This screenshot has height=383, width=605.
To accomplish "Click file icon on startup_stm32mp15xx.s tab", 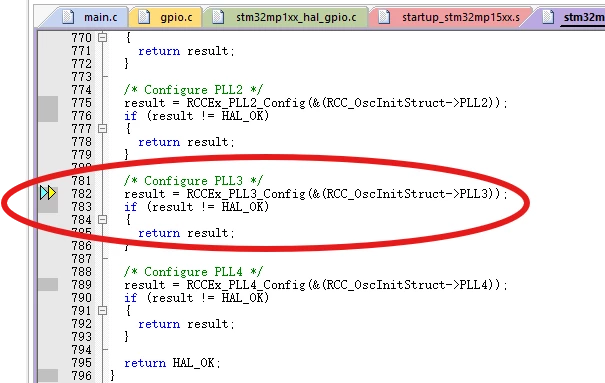I will (x=384, y=17).
